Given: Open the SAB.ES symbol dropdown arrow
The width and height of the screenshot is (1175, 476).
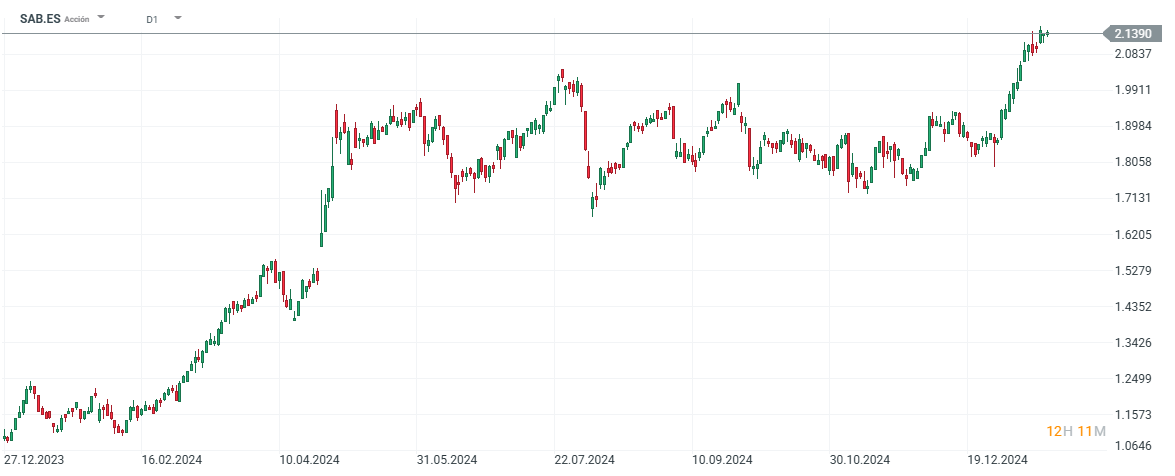Looking at the screenshot, I should [x=101, y=18].
